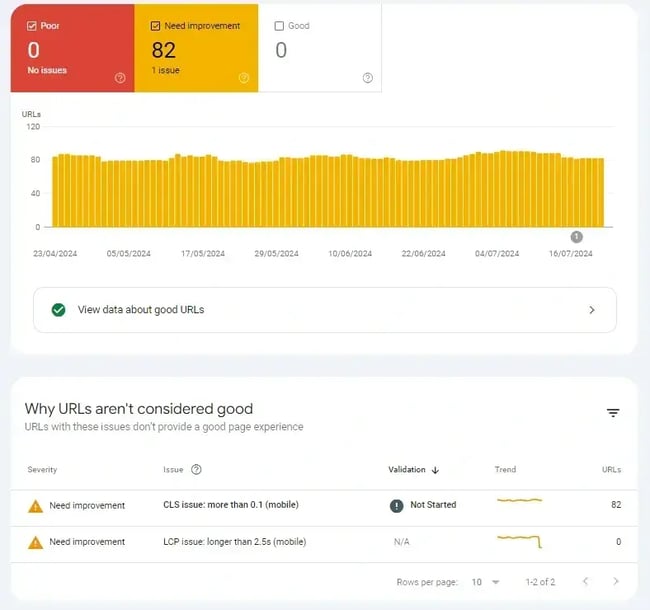Click Not Started status icon
Image resolution: width=650 pixels, height=610 pixels.
(397, 505)
